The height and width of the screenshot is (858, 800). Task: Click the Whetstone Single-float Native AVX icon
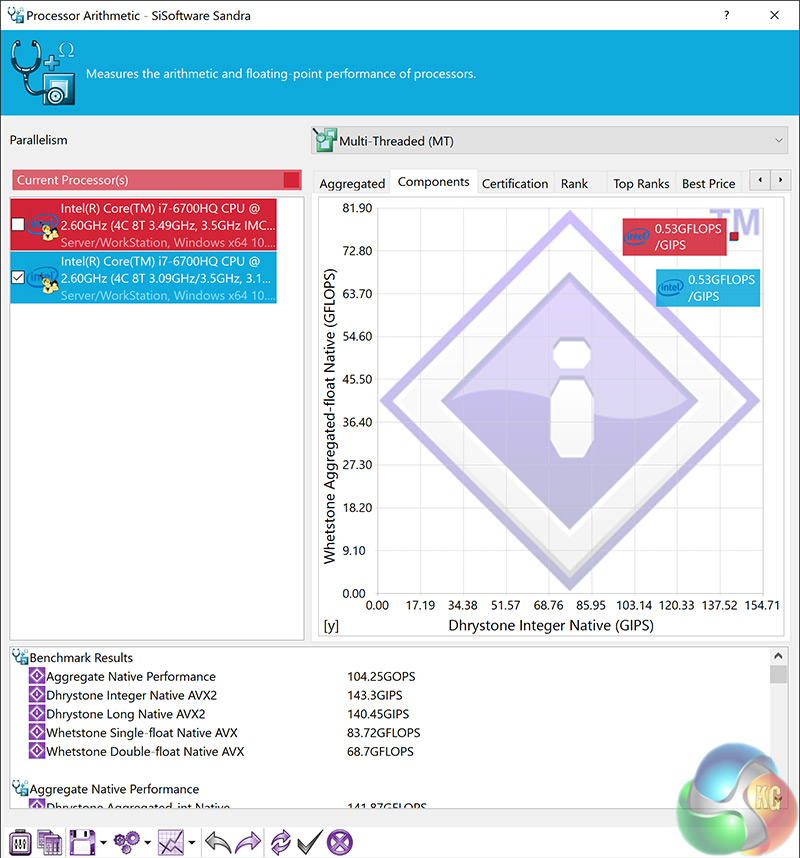point(37,732)
